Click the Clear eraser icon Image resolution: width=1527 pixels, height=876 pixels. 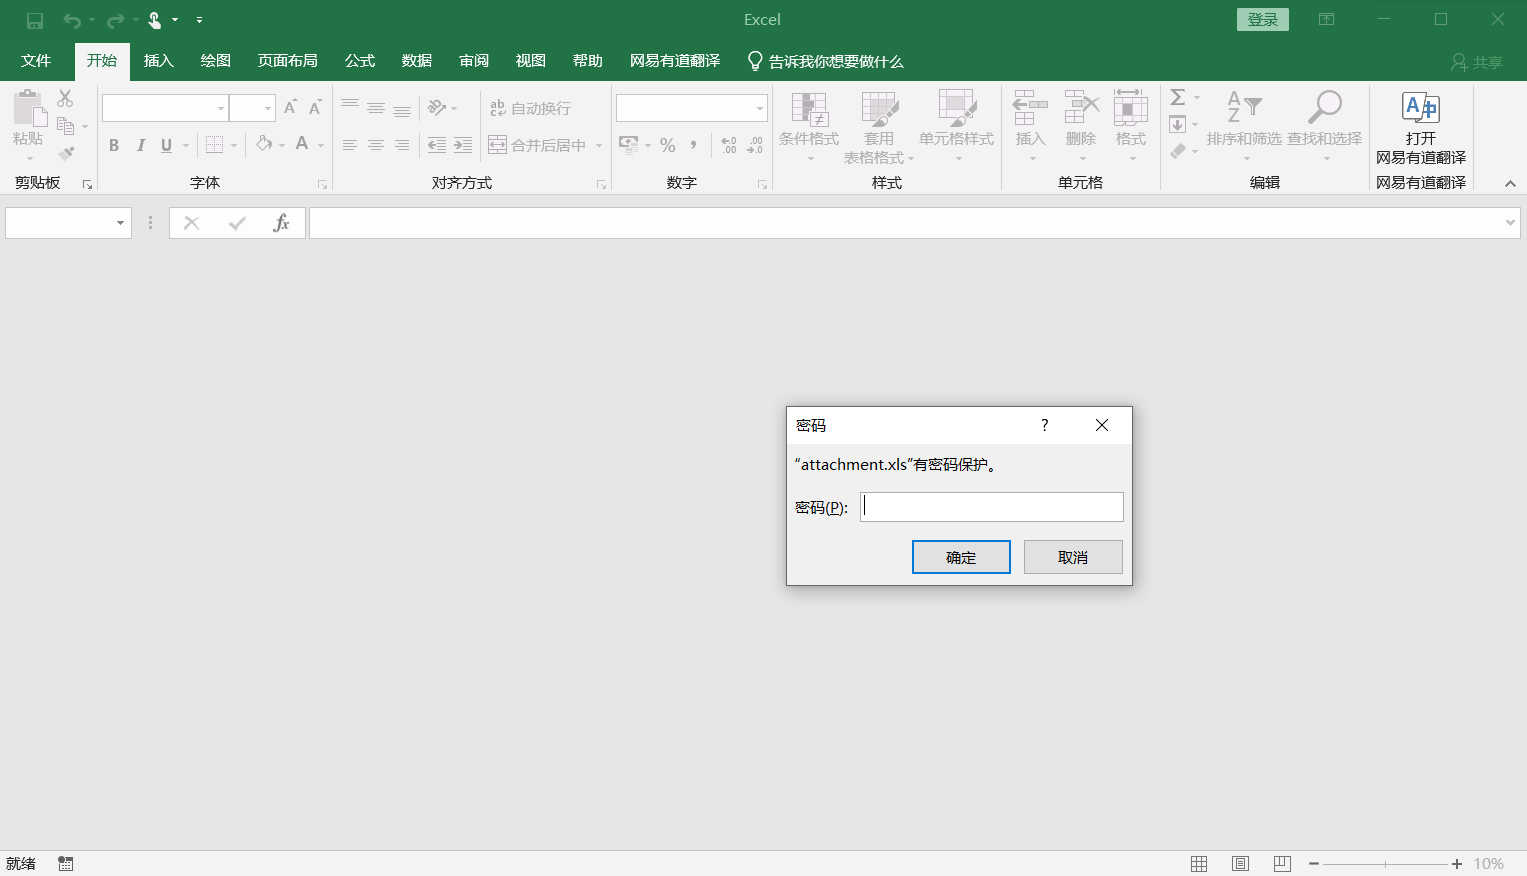[x=1178, y=152]
